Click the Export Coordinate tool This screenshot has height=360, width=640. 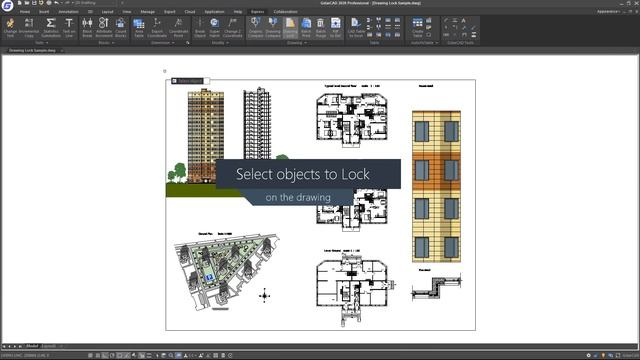[x=157, y=28]
